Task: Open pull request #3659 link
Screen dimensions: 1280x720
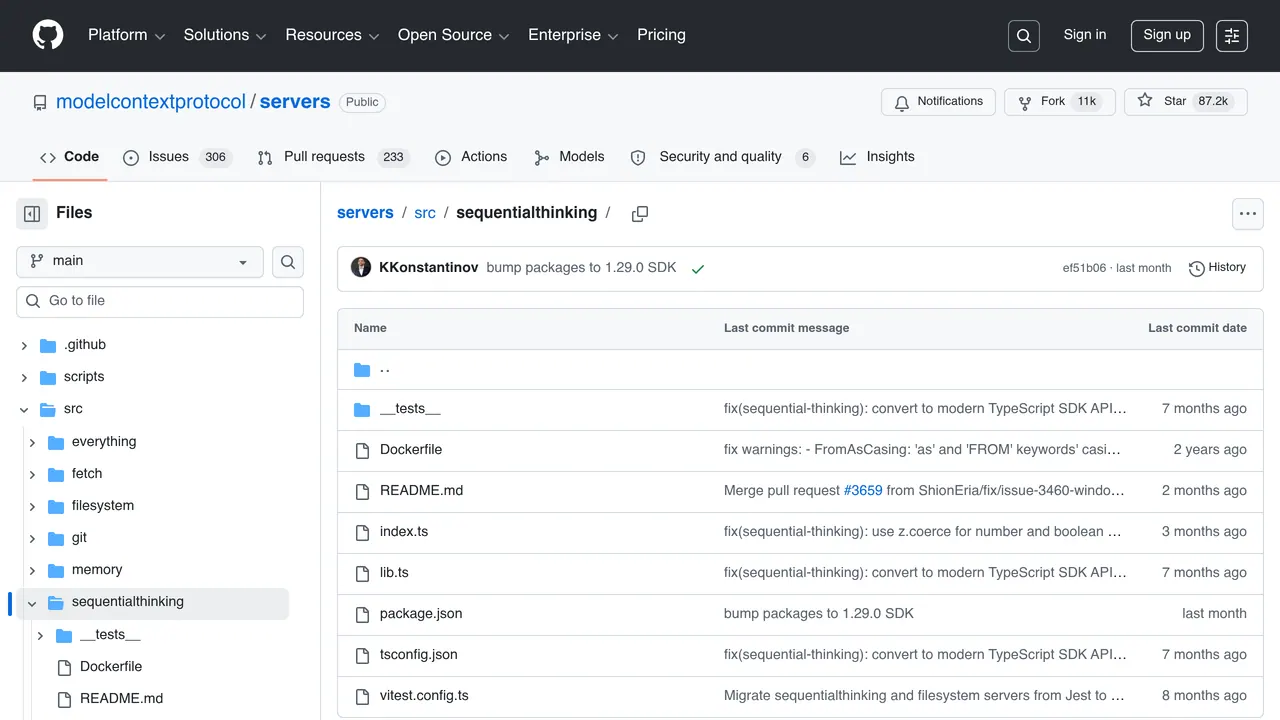Action: (863, 491)
